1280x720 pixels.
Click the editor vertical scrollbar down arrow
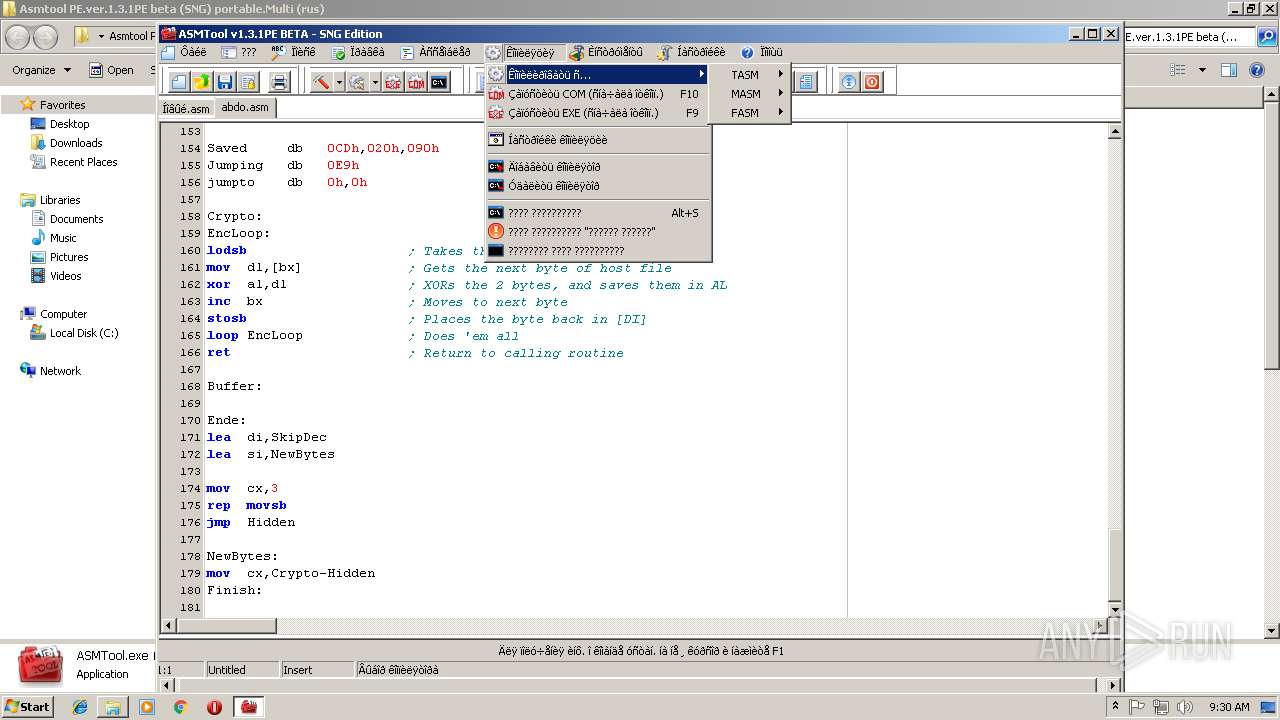click(1115, 609)
